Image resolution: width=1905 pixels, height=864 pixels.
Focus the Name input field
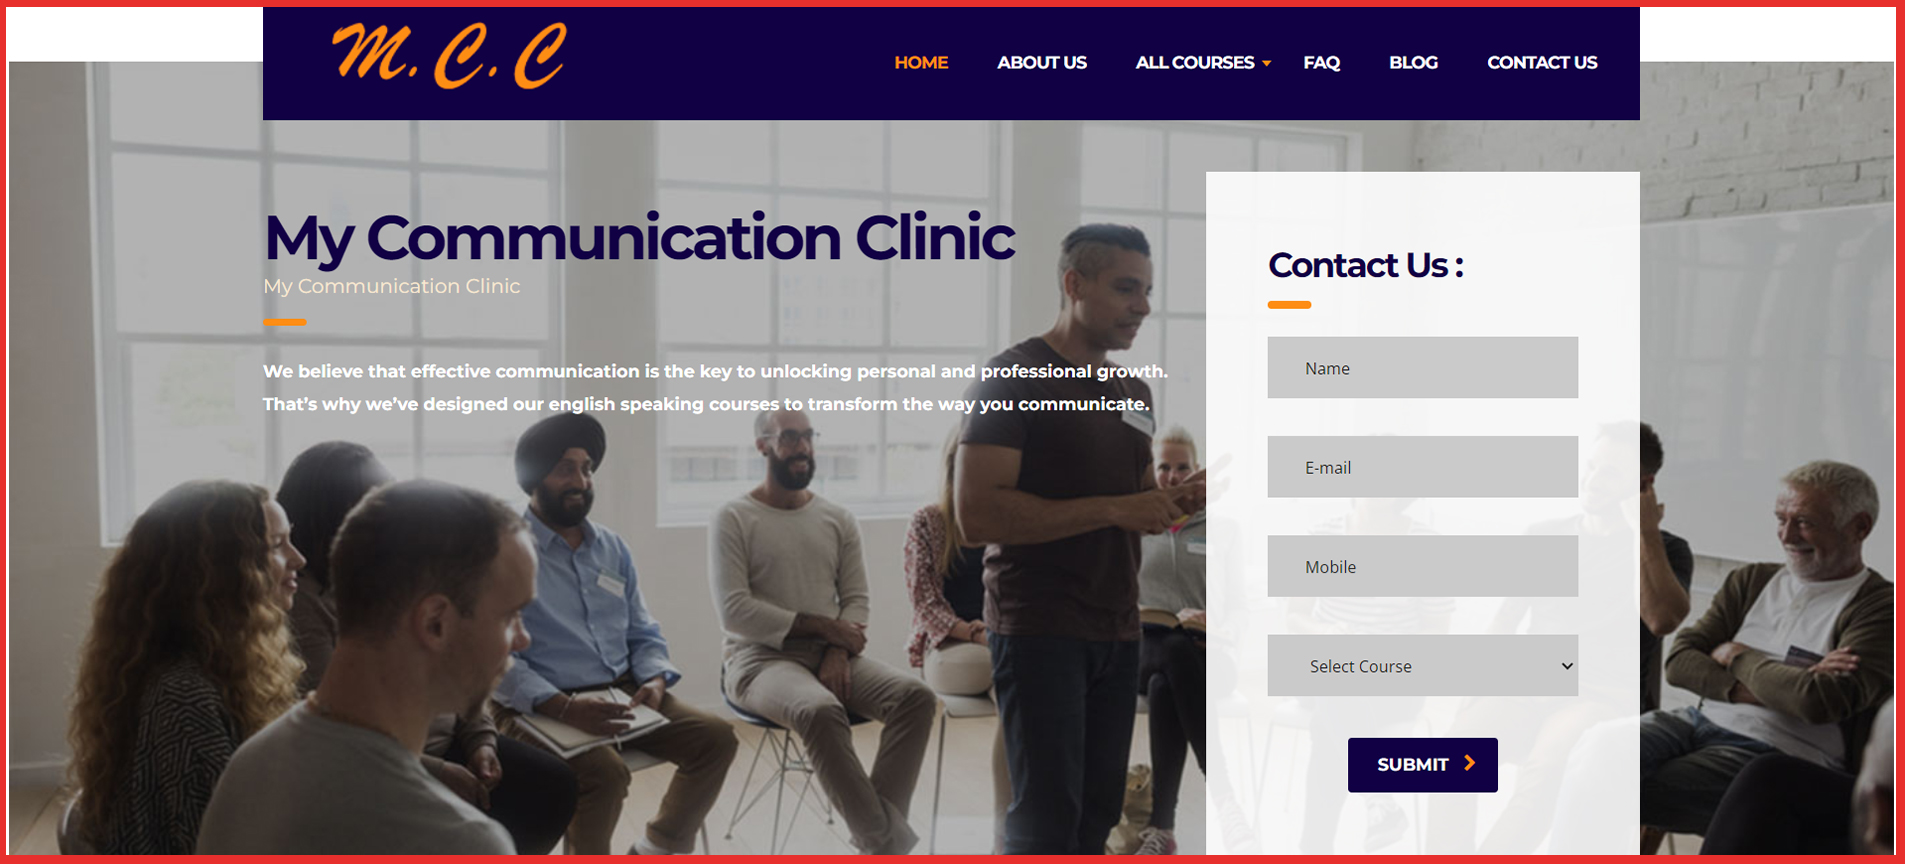(x=1423, y=367)
